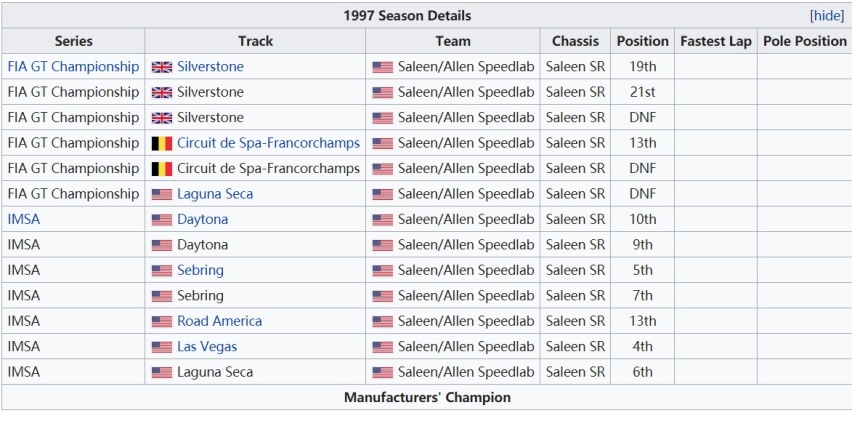Image resolution: width=852 pixels, height=429 pixels.
Task: Click the Position column header
Action: click(642, 41)
